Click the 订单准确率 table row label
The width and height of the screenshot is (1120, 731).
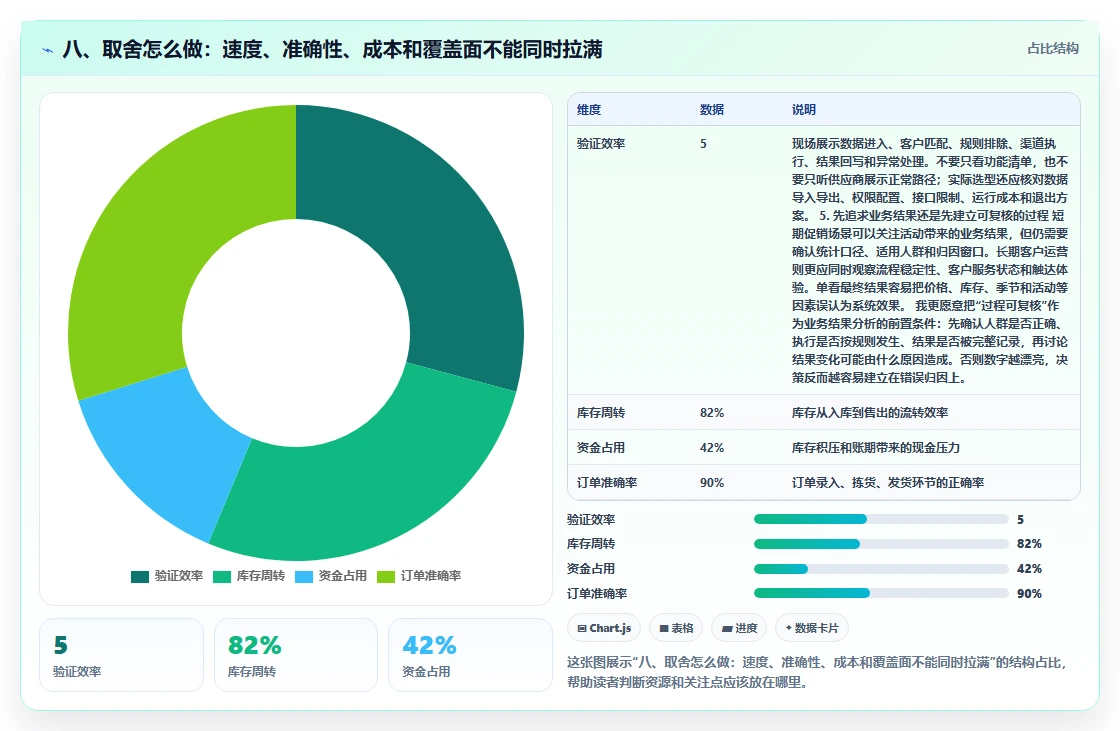(x=606, y=483)
